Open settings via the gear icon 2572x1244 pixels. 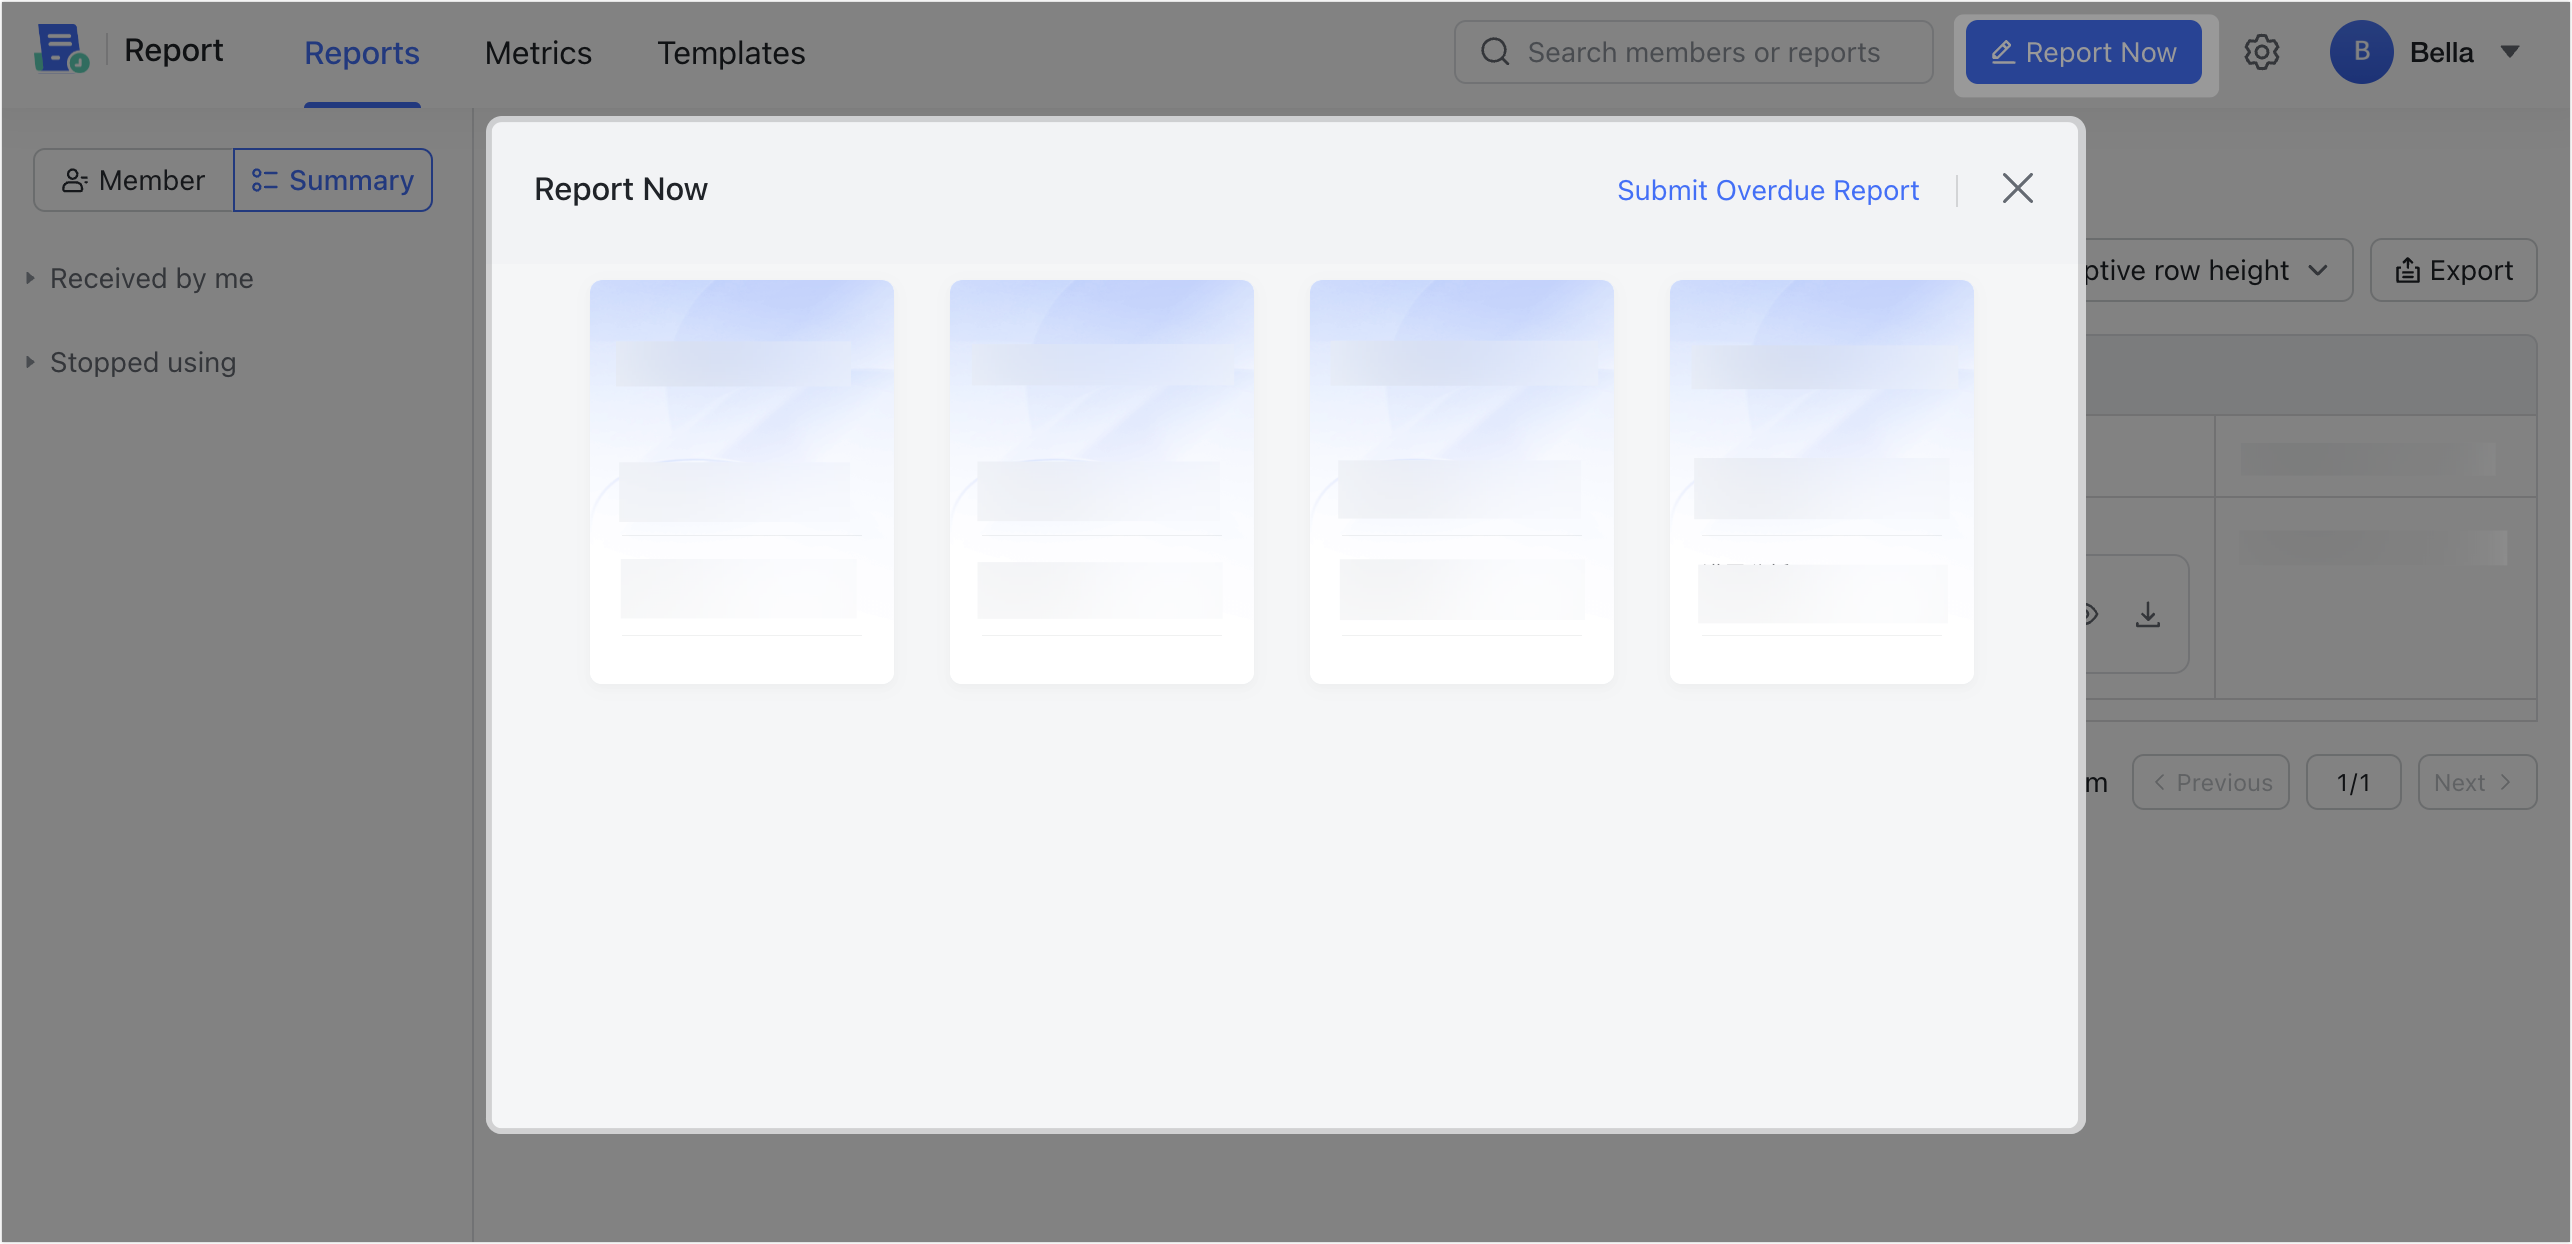pos(2261,52)
